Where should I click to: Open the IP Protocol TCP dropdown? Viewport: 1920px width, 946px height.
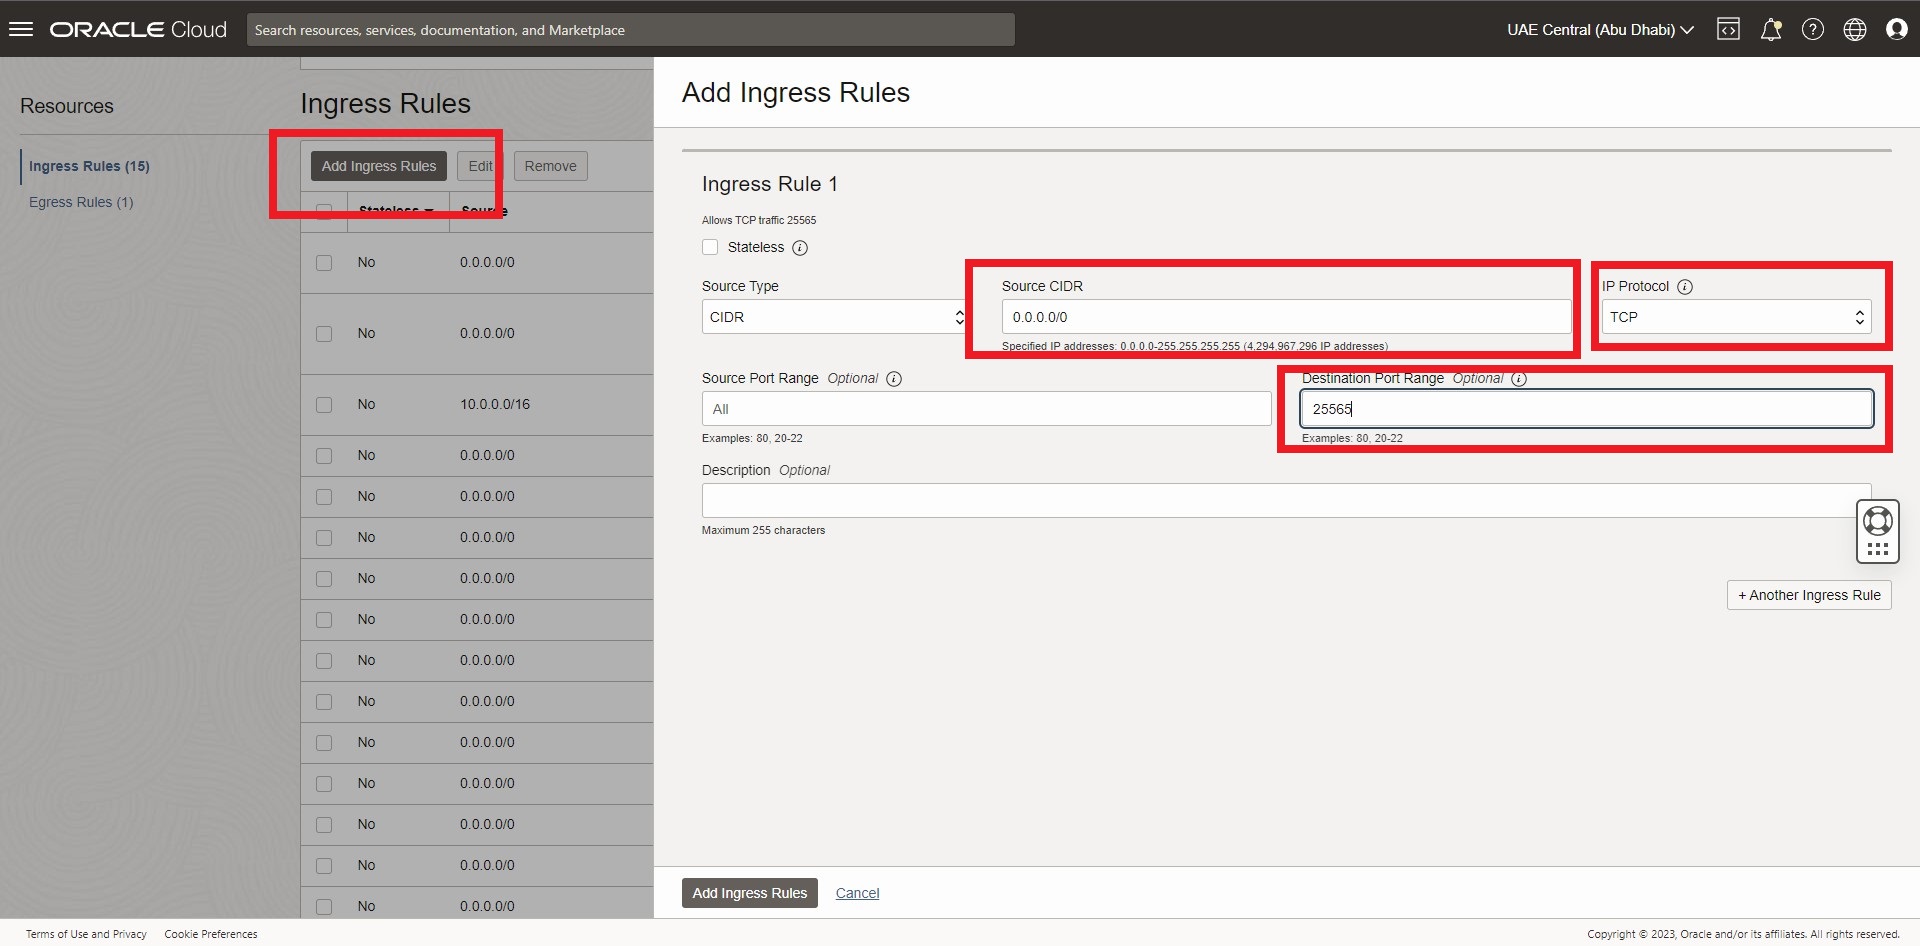1735,317
